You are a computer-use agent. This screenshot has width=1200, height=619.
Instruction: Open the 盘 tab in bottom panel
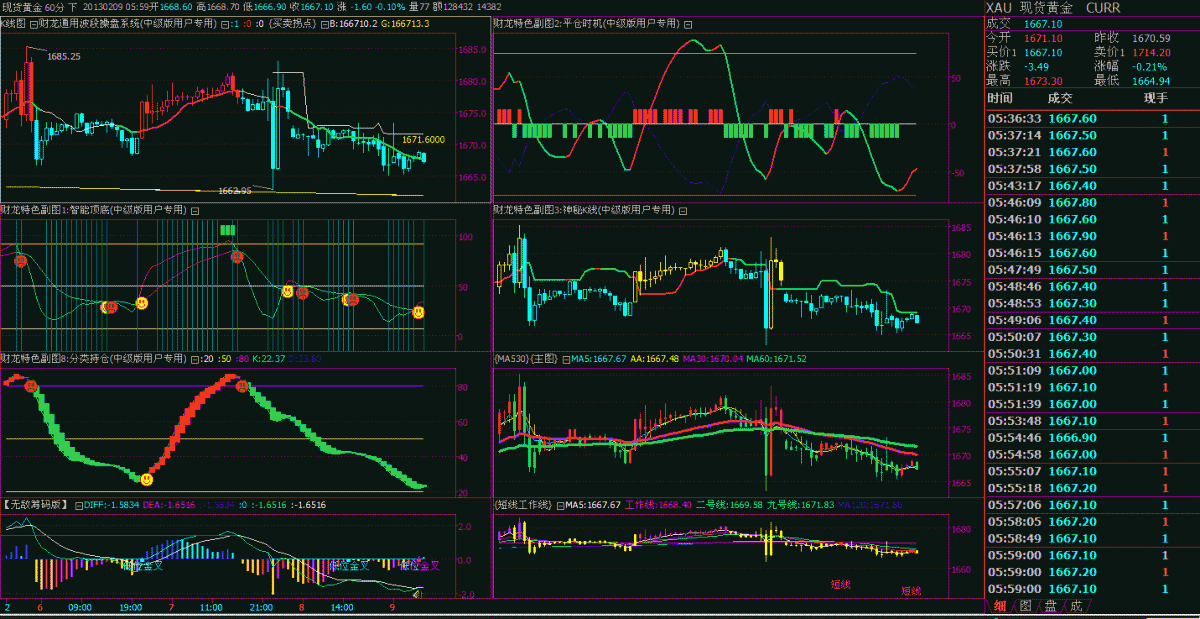pyautogui.click(x=1050, y=606)
